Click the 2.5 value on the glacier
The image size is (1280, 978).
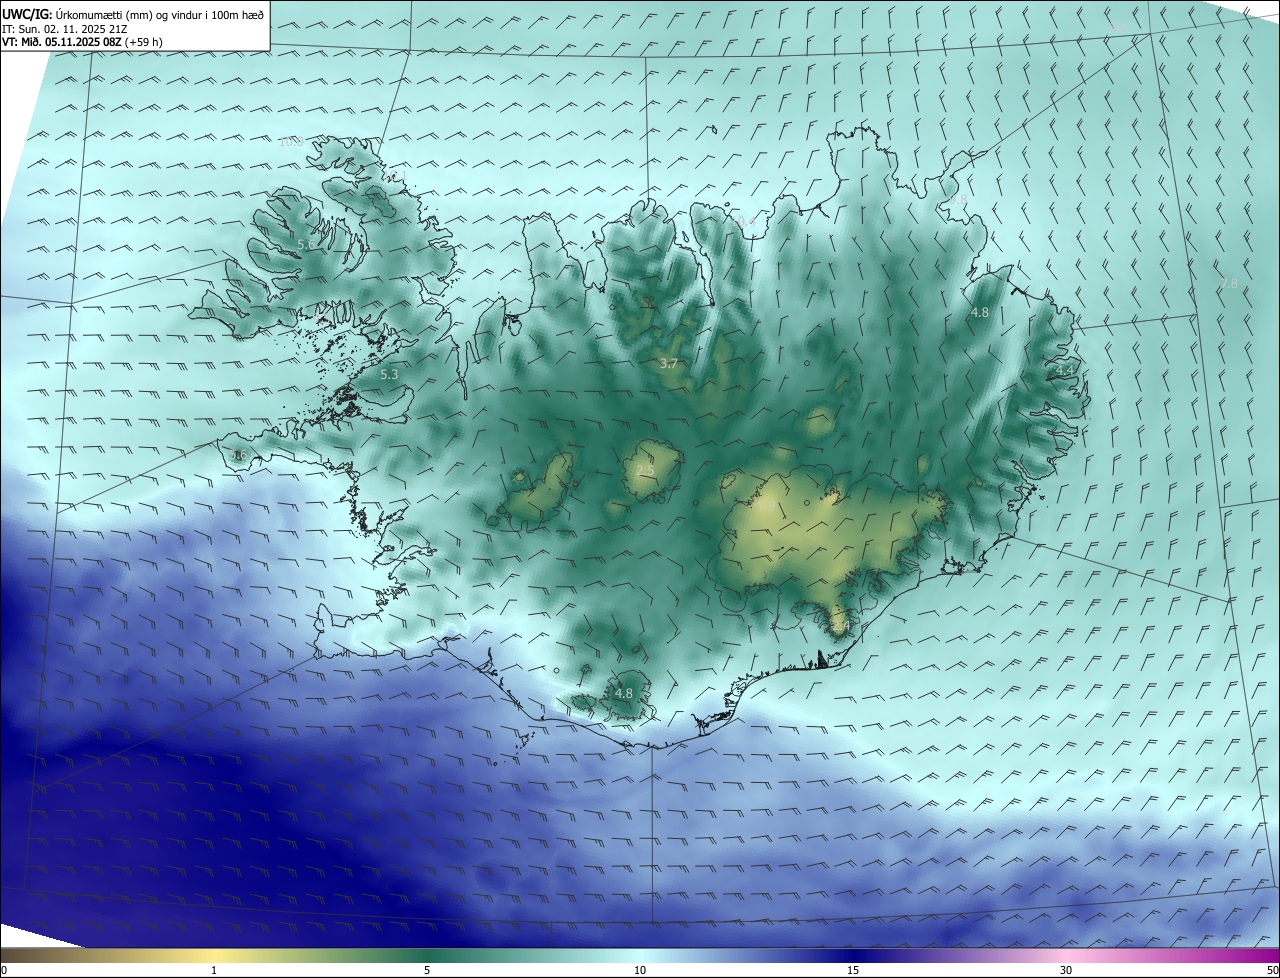645,470
